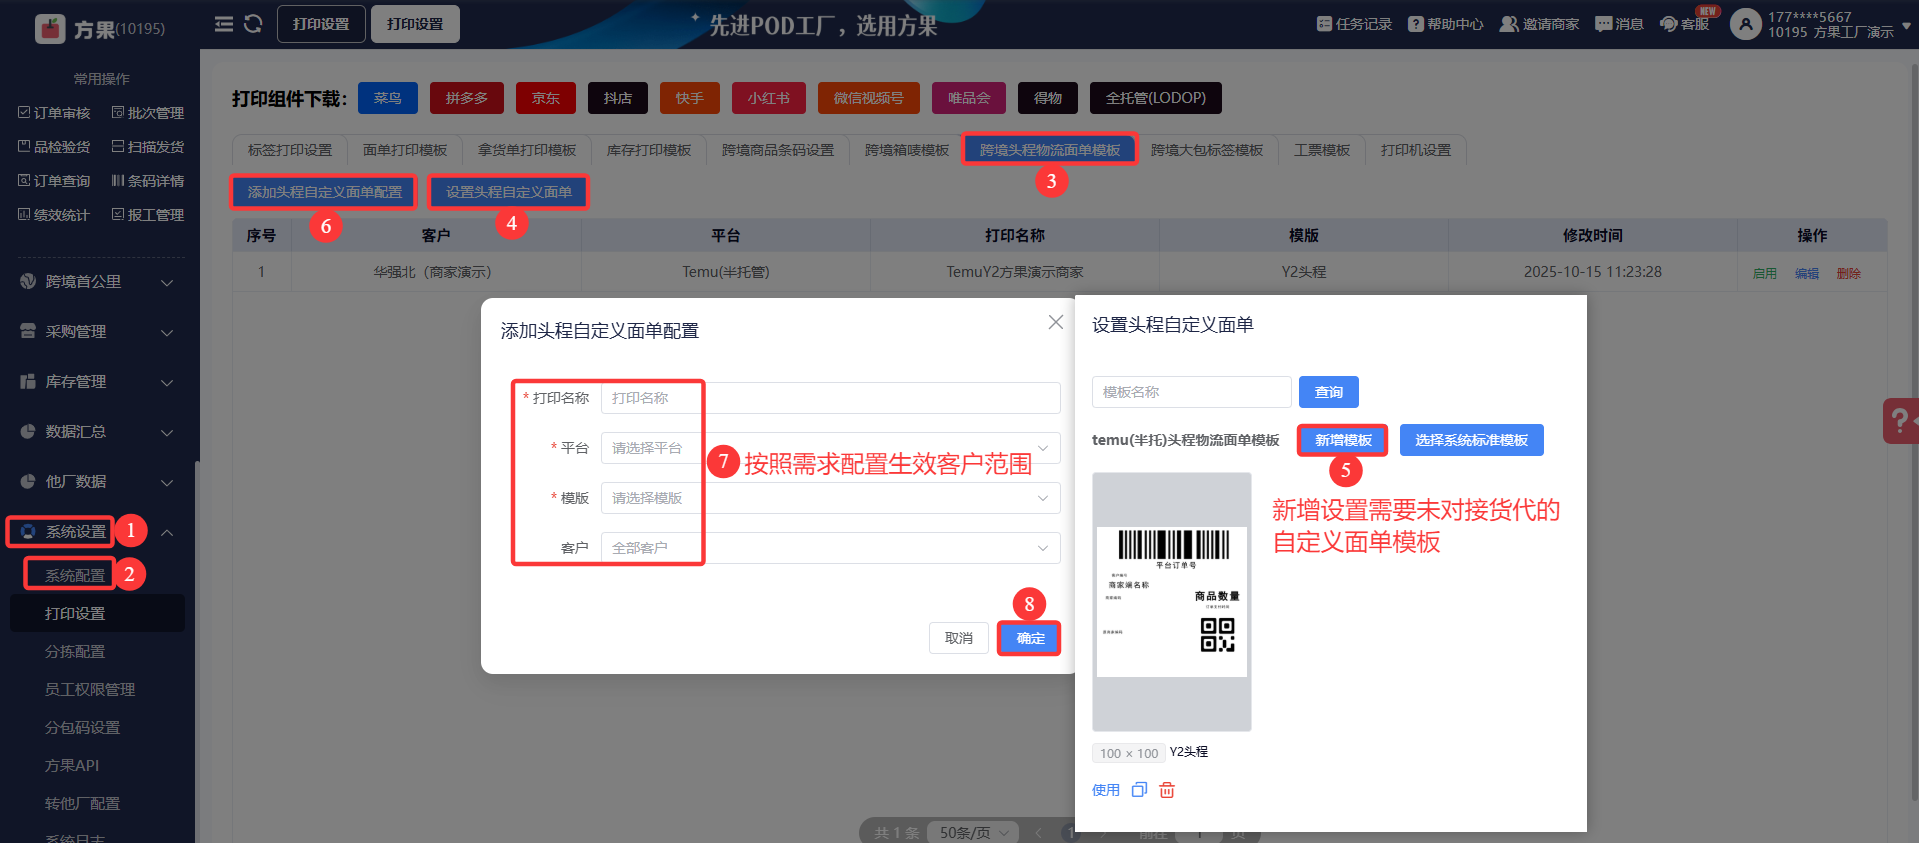The height and width of the screenshot is (843, 1919).
Task: Expand the 他厂数据 menu
Action: tap(97, 482)
